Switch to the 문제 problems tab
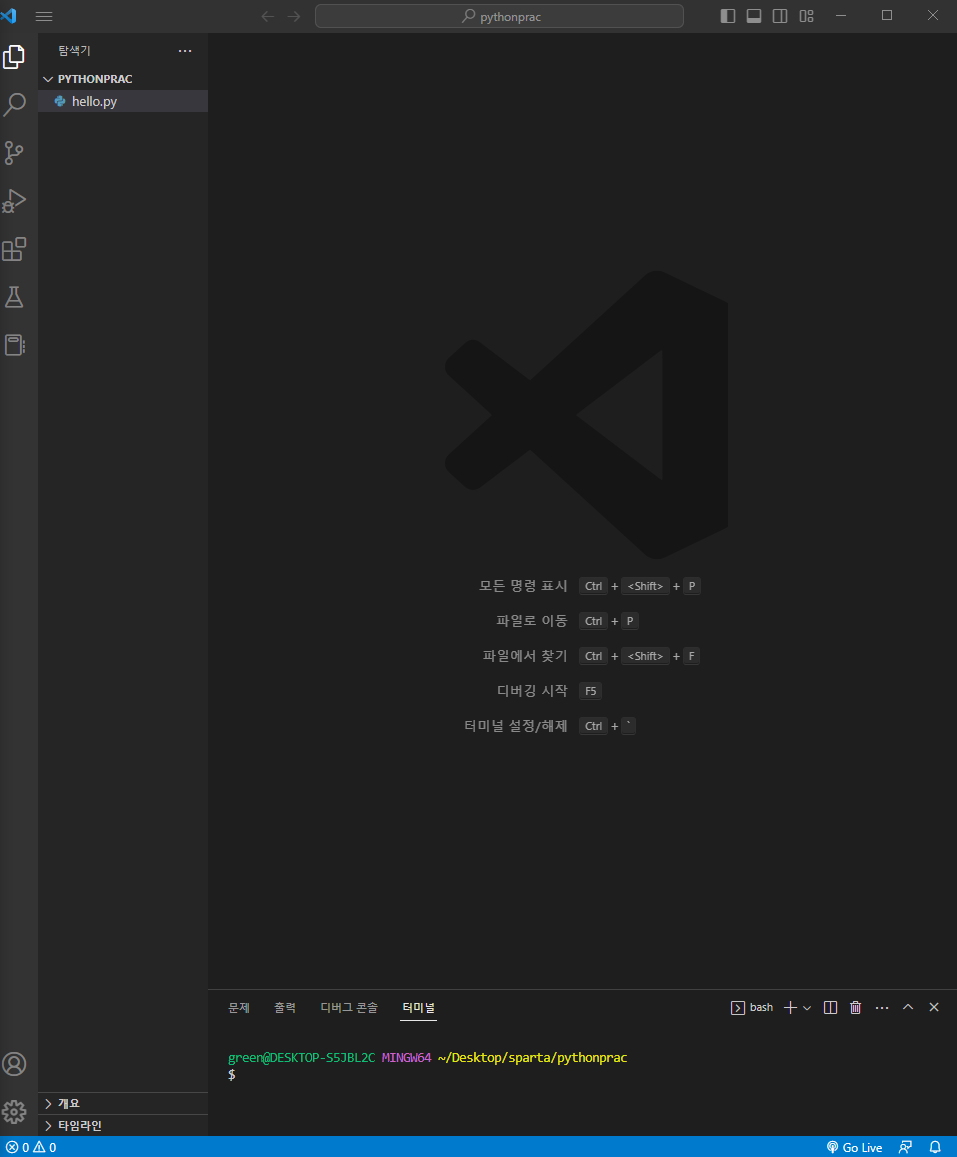 click(239, 1007)
